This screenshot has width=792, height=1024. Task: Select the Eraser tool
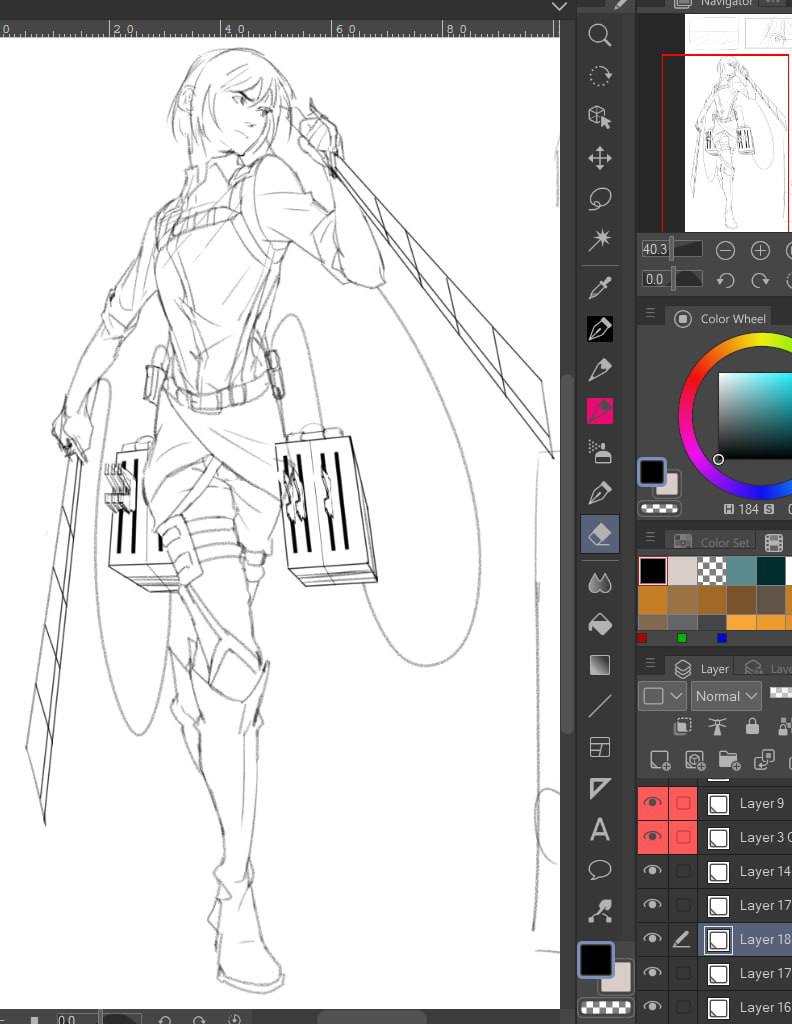coord(599,535)
